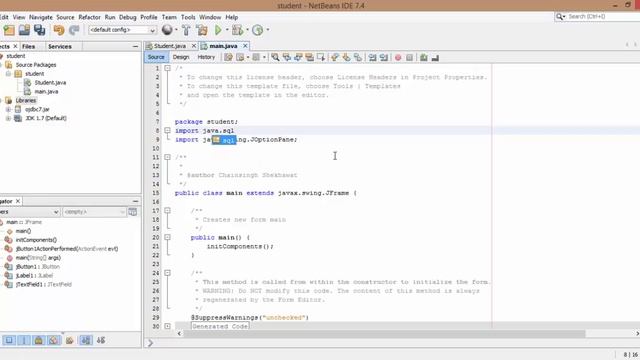The width and height of the screenshot is (640, 360).
Task: Click the Last Edit icon in editor toolbar
Action: click(228, 58)
